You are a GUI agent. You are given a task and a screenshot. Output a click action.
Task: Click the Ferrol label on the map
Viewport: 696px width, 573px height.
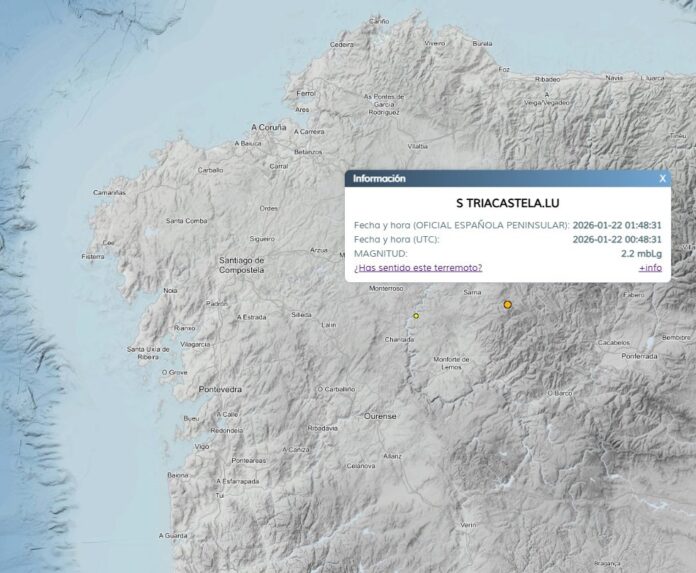306,93
